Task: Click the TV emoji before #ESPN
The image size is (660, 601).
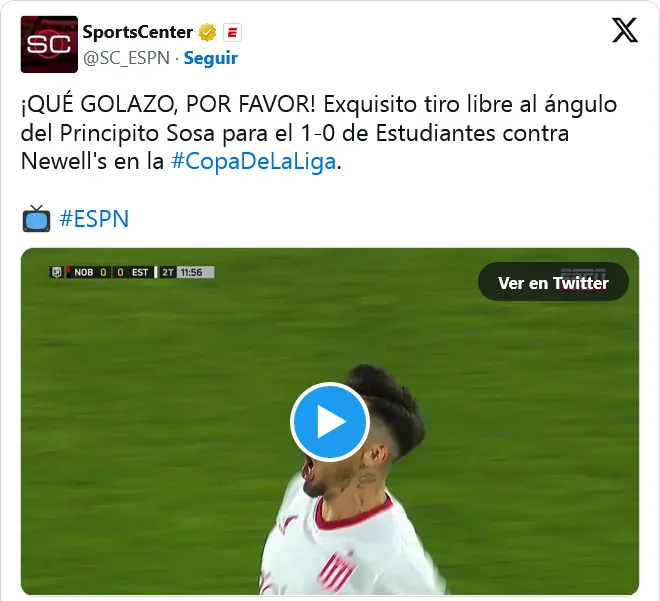Action: click(36, 219)
